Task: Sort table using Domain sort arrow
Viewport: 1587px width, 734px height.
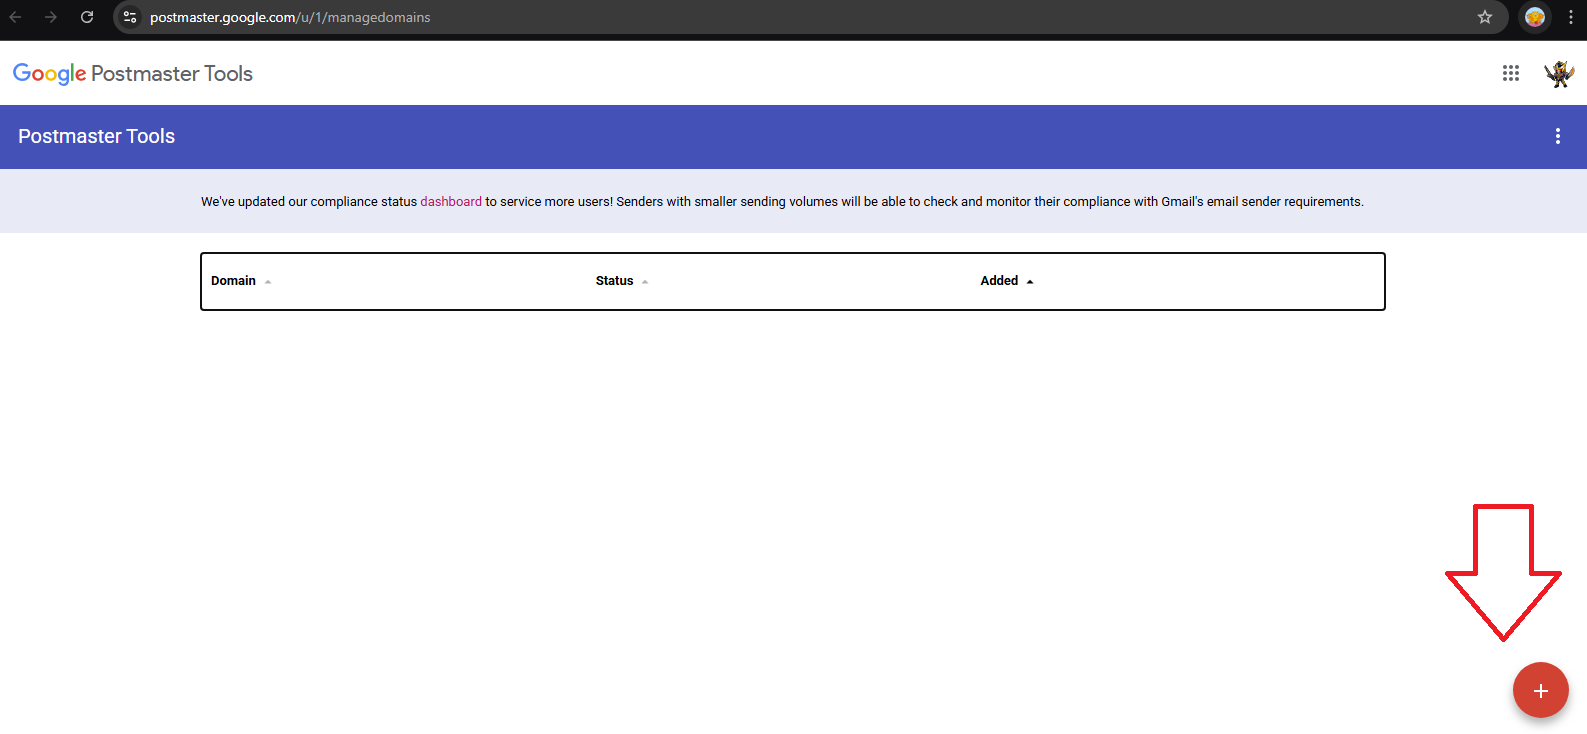Action: click(268, 282)
